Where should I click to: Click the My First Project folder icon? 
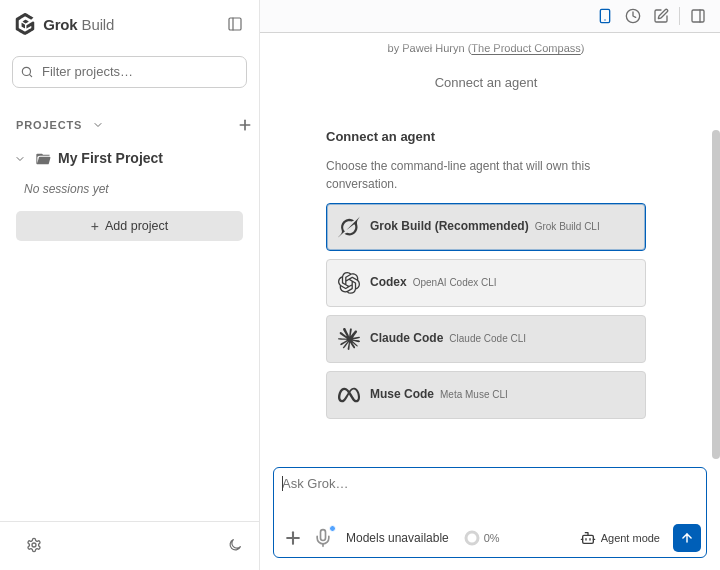pyautogui.click(x=43, y=159)
